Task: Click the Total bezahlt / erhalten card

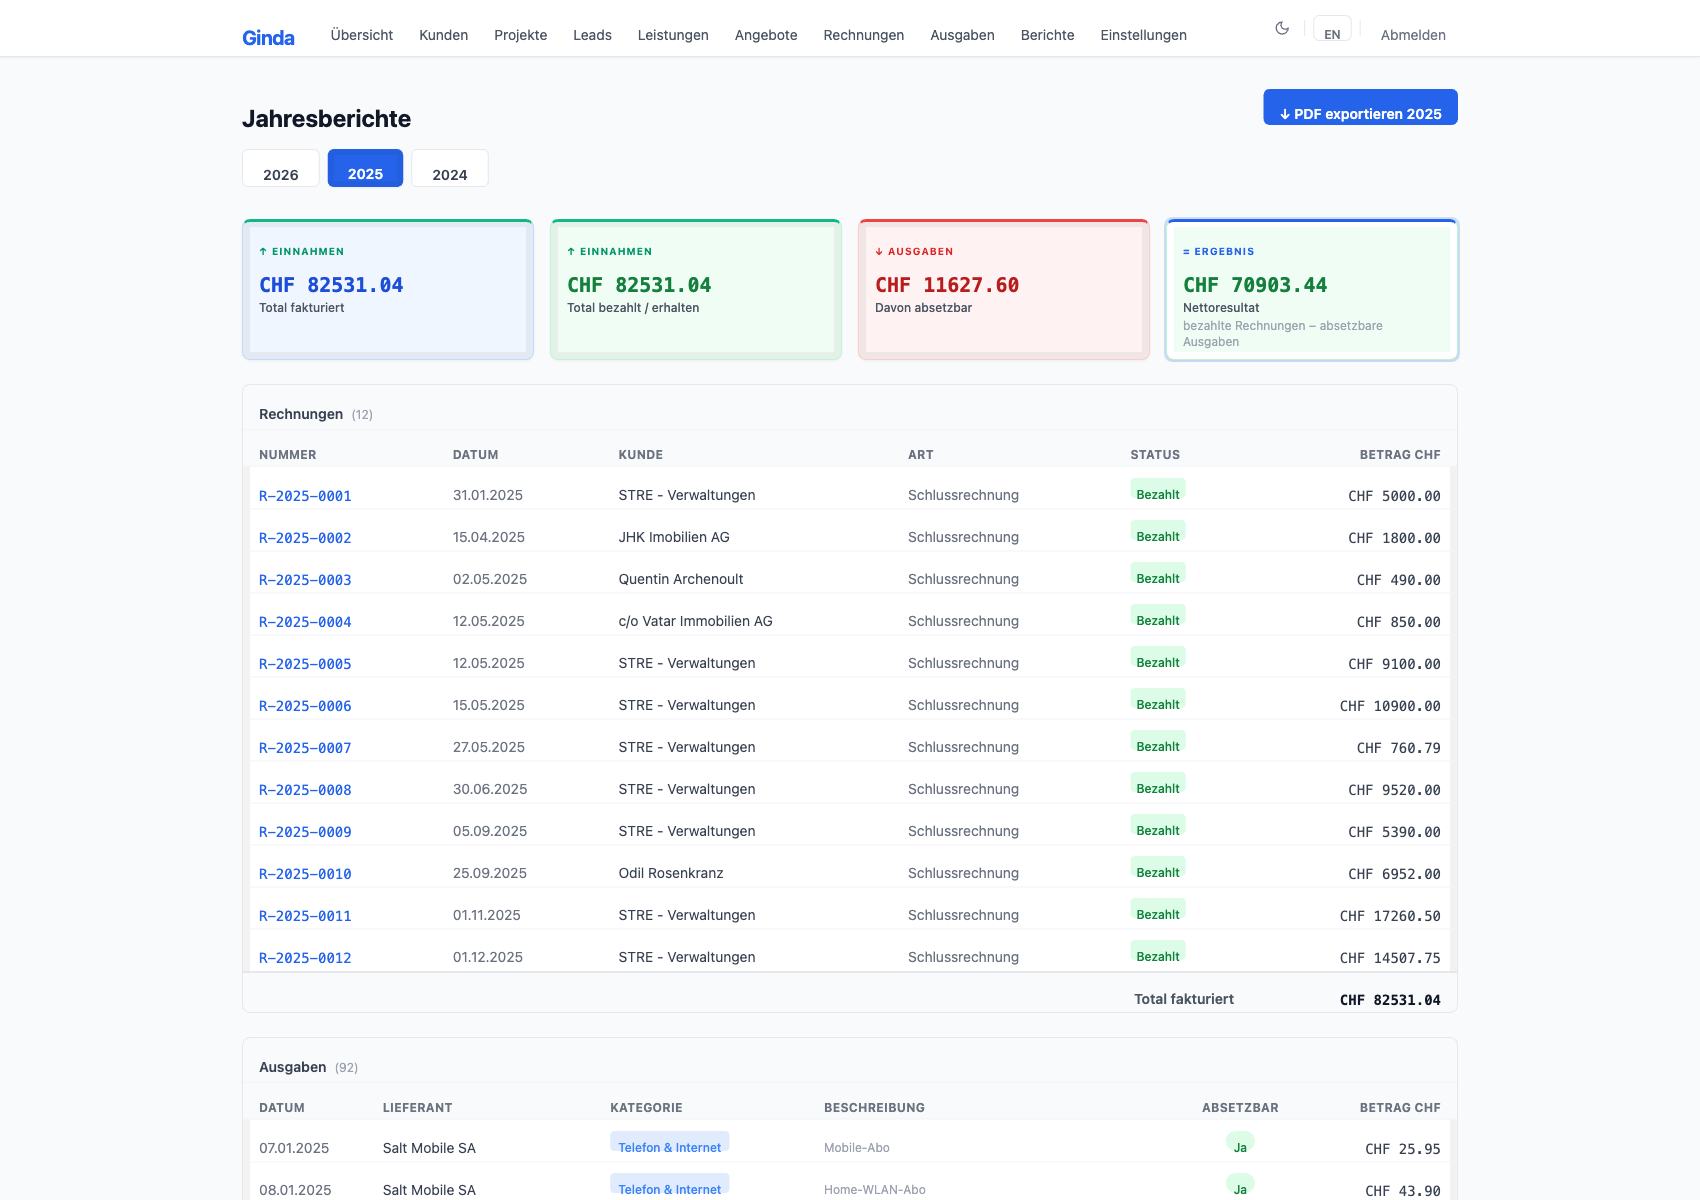Action: point(696,290)
